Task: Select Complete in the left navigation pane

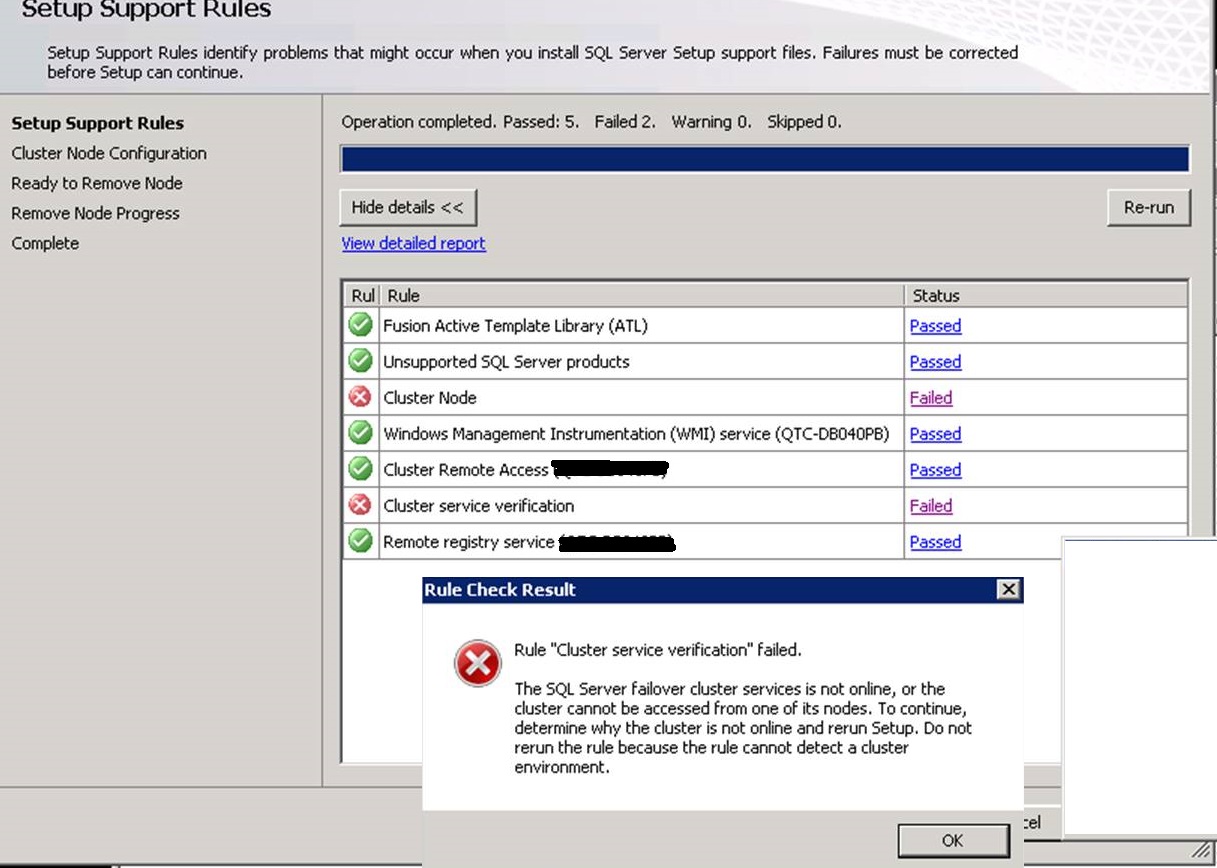Action: click(44, 243)
